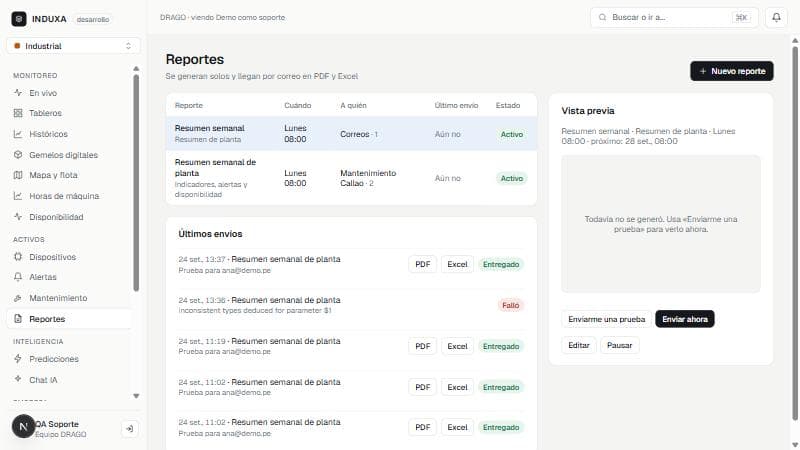Click the Estado column header
Screen dimensions: 800x450
pyautogui.click(x=508, y=105)
